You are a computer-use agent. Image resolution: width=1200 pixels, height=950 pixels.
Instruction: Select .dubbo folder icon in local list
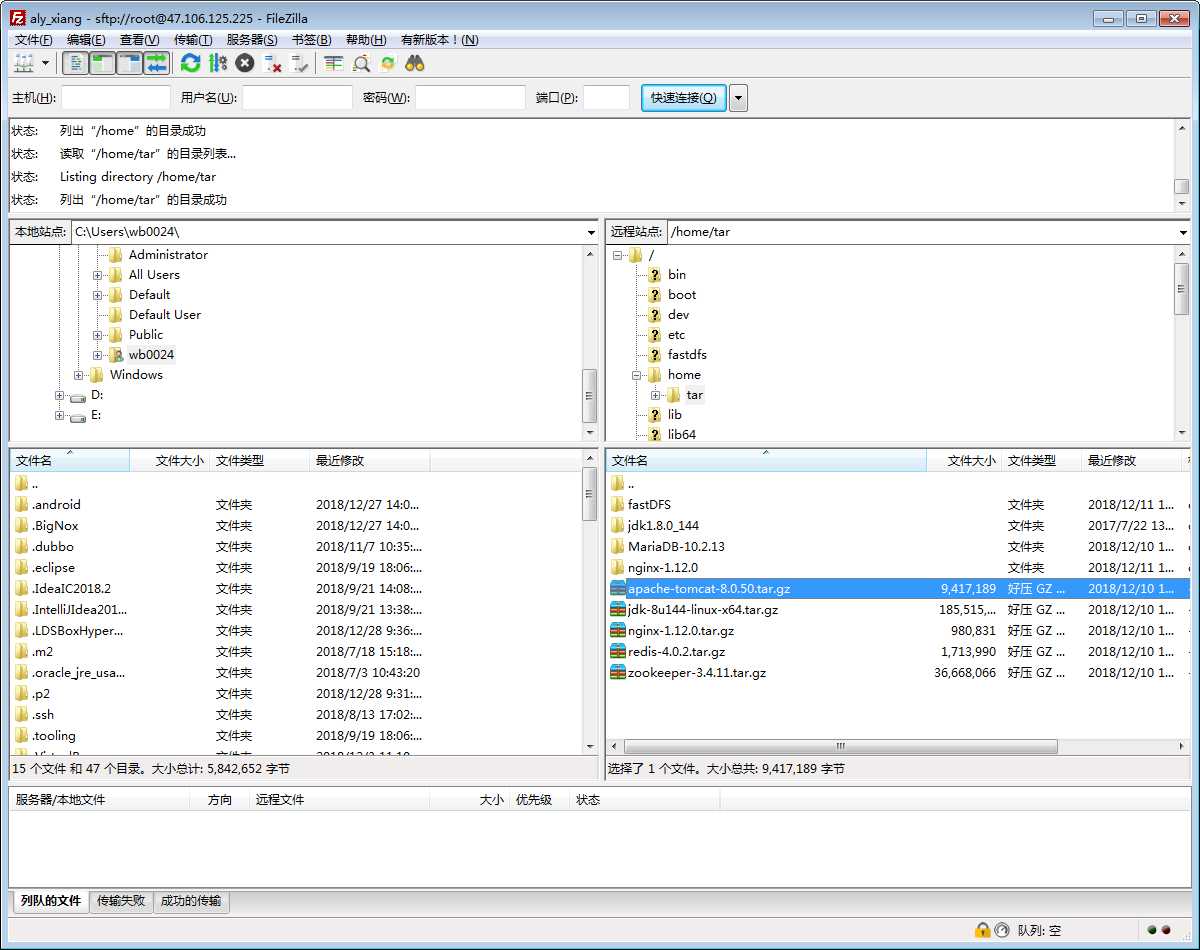tap(22, 547)
